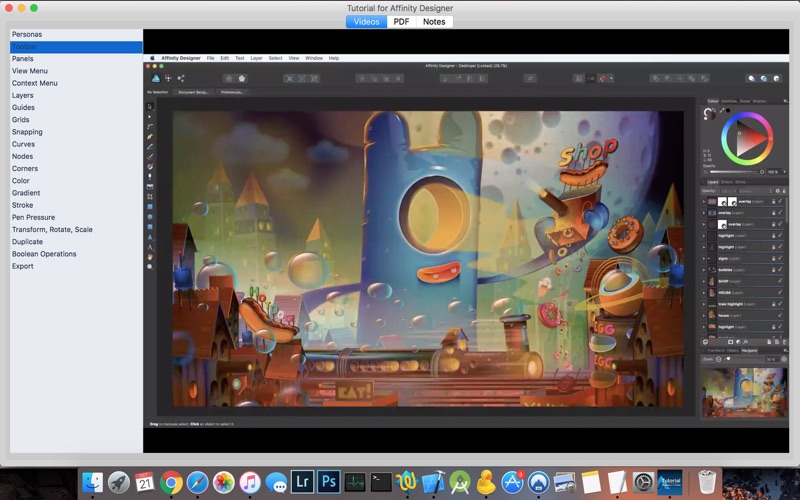Click the Document Setup button
Screen dimensions: 800x500
click(193, 92)
